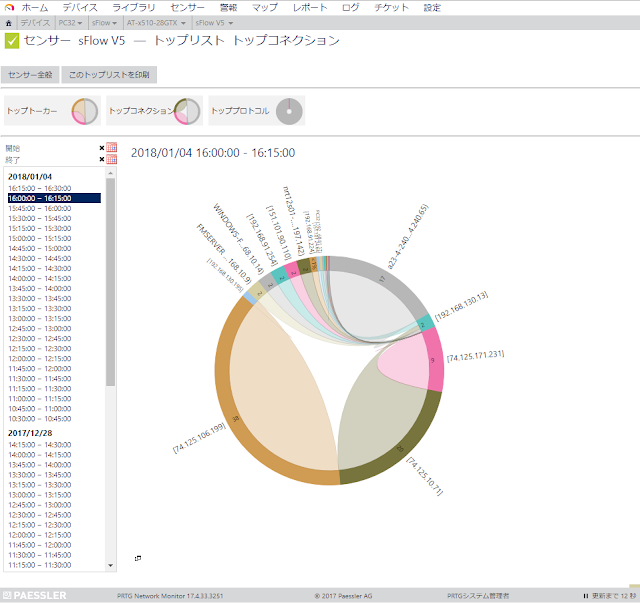Open the end date calendar picker

[x=111, y=159]
